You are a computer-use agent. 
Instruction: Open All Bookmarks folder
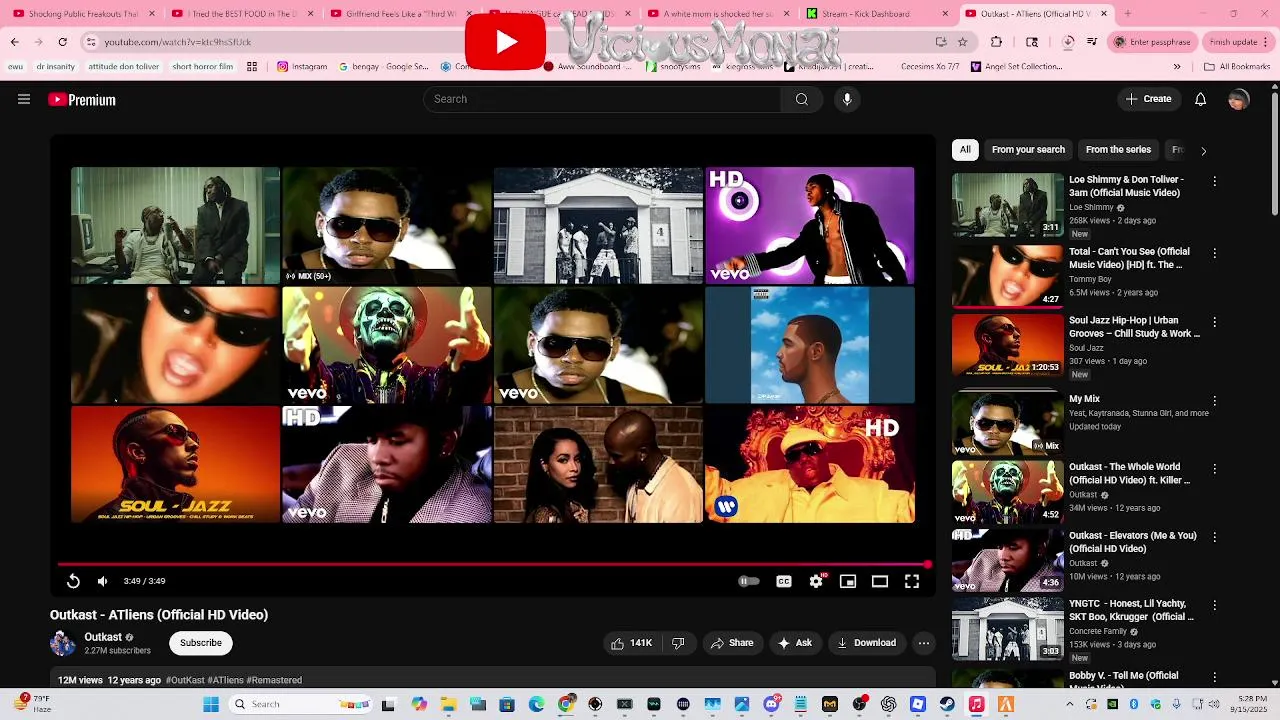tap(1237, 67)
